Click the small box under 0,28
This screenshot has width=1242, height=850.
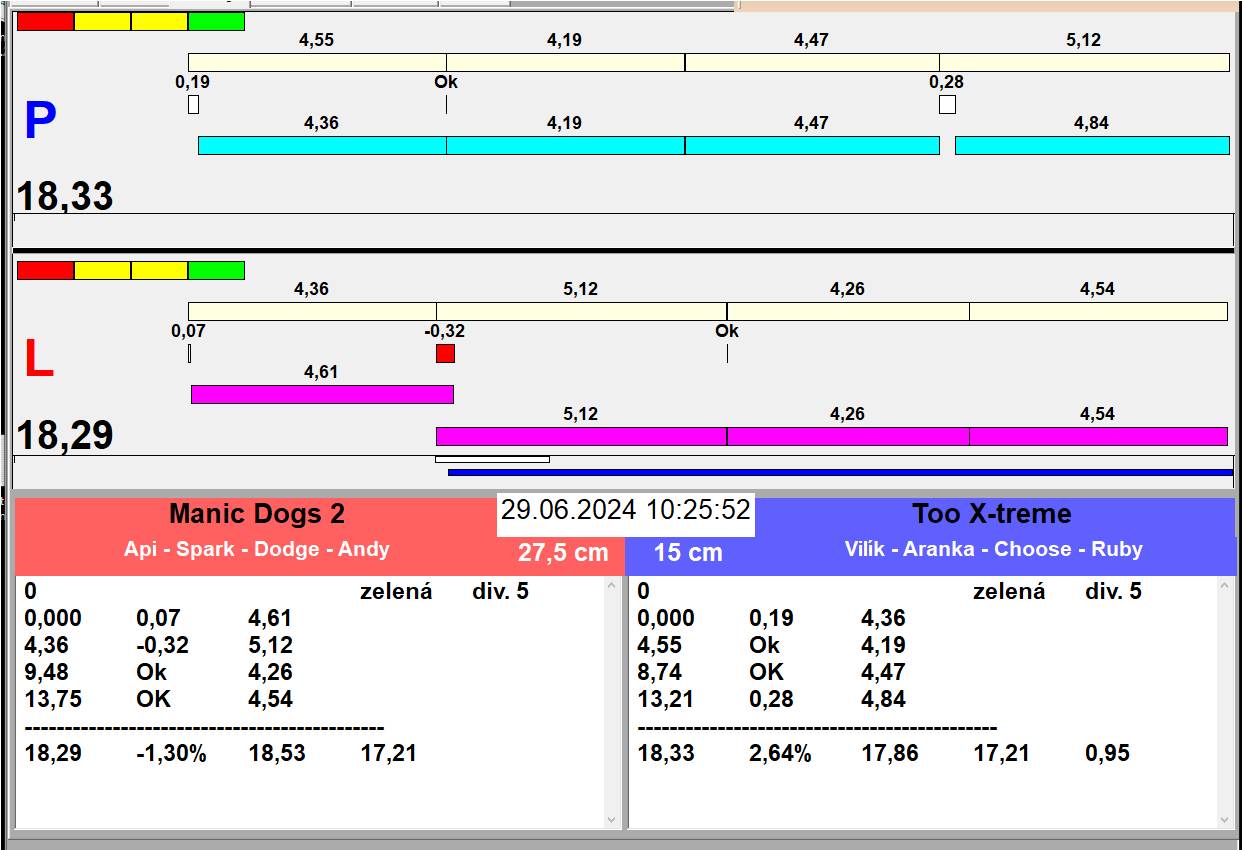pos(947,104)
